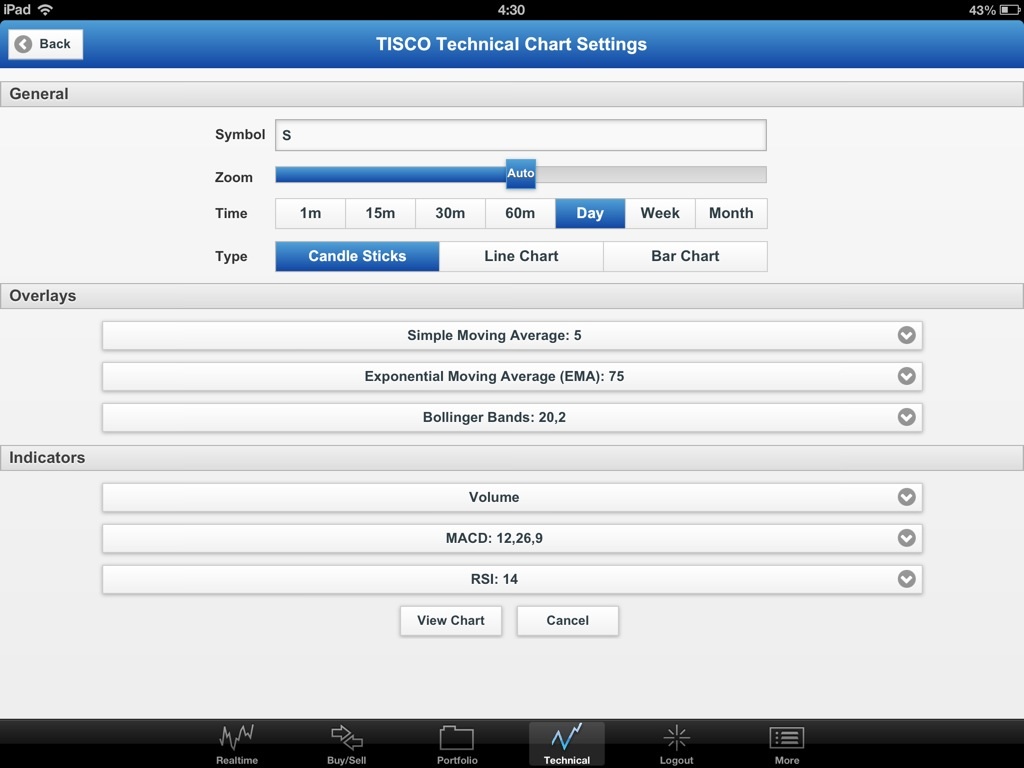The height and width of the screenshot is (768, 1024).
Task: Click the unfilled part of the Zoom track
Action: coord(651,174)
